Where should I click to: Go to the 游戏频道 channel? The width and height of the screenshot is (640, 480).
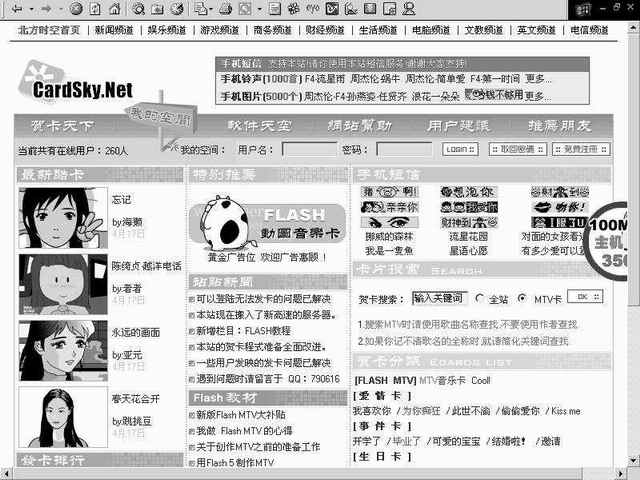(220, 30)
